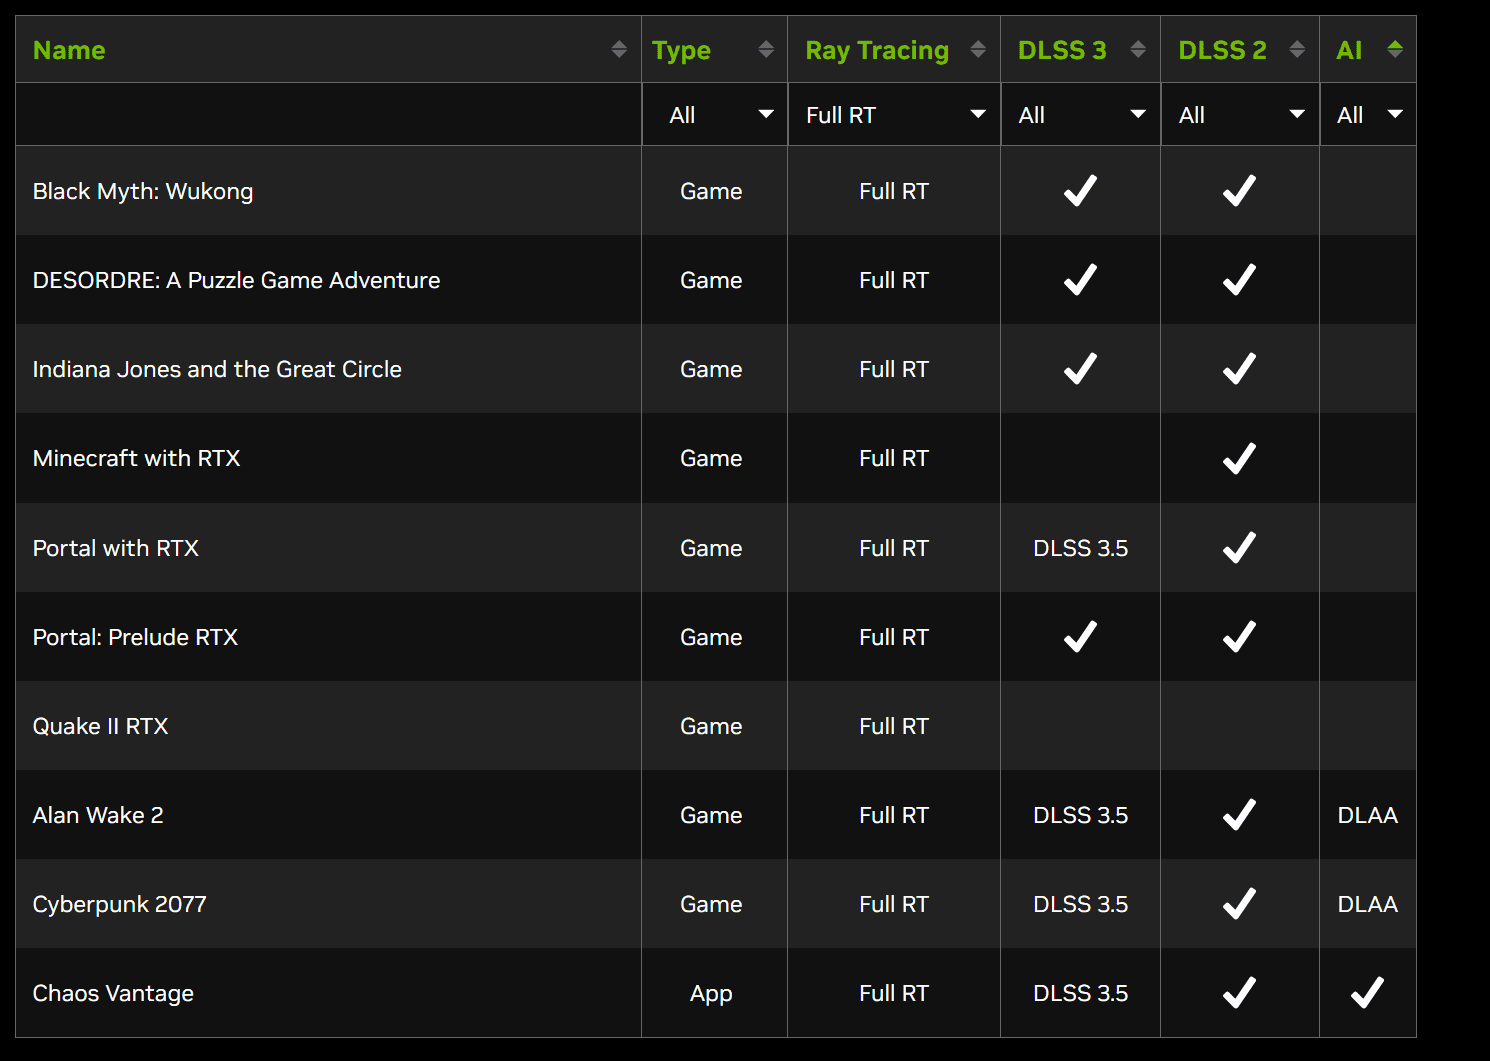Screen dimensions: 1490x1061
Task: Click DLSS 2 checkmark for DESORDRE row
Action: (1239, 279)
